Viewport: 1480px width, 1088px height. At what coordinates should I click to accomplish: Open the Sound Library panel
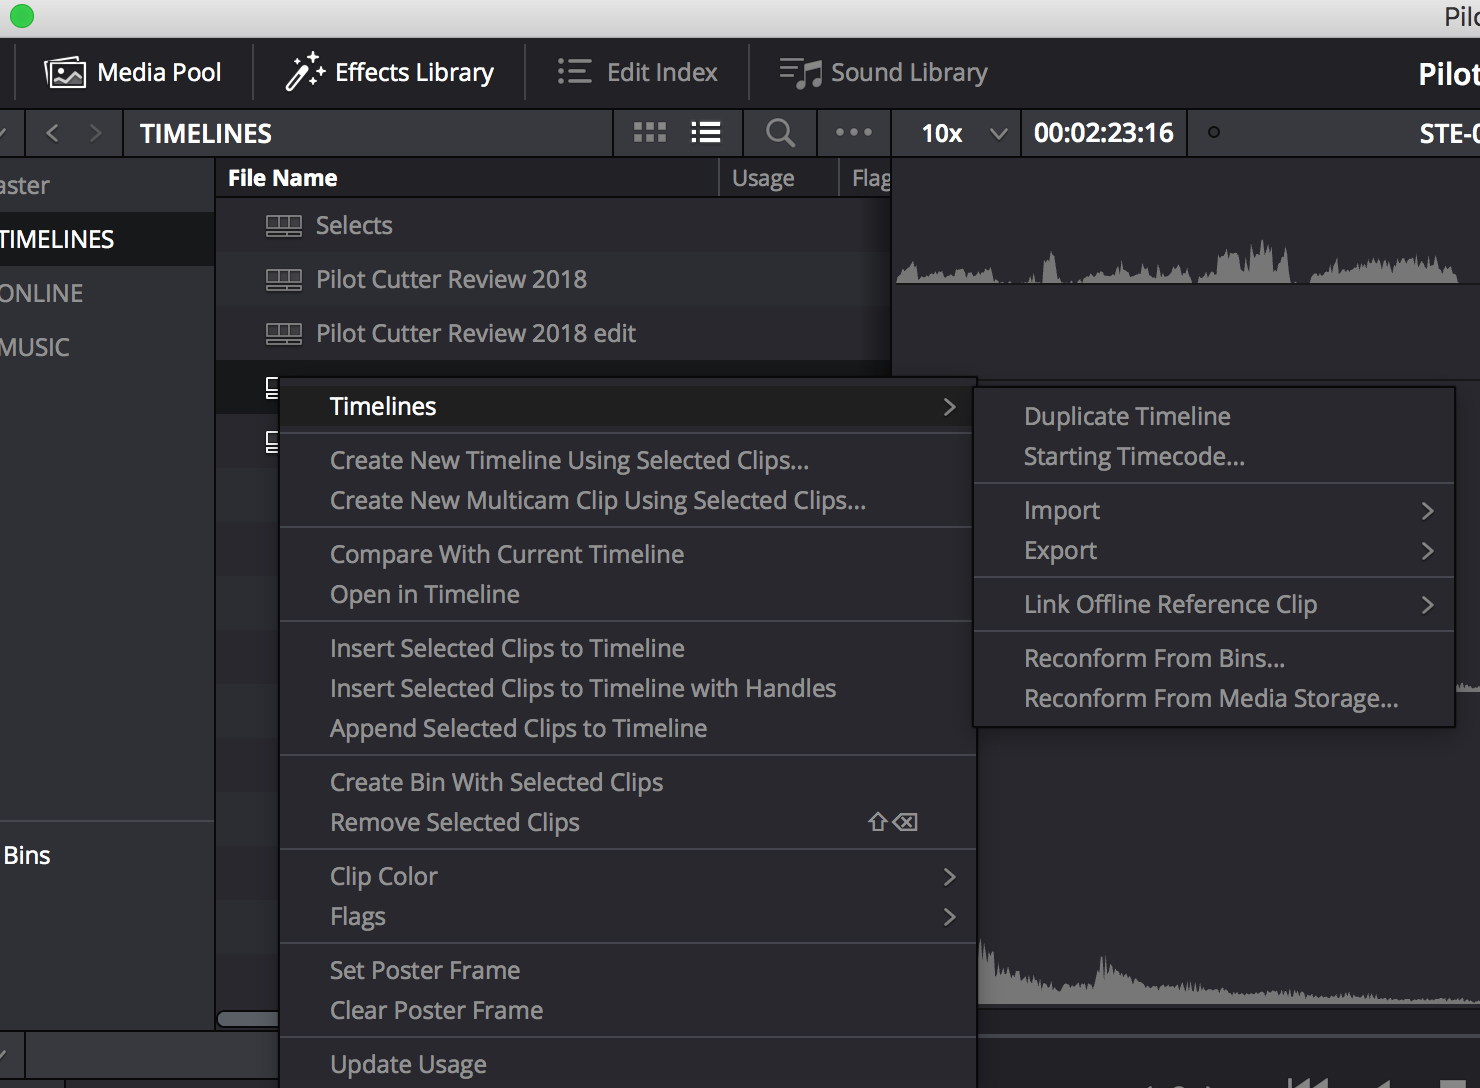pyautogui.click(x=883, y=73)
